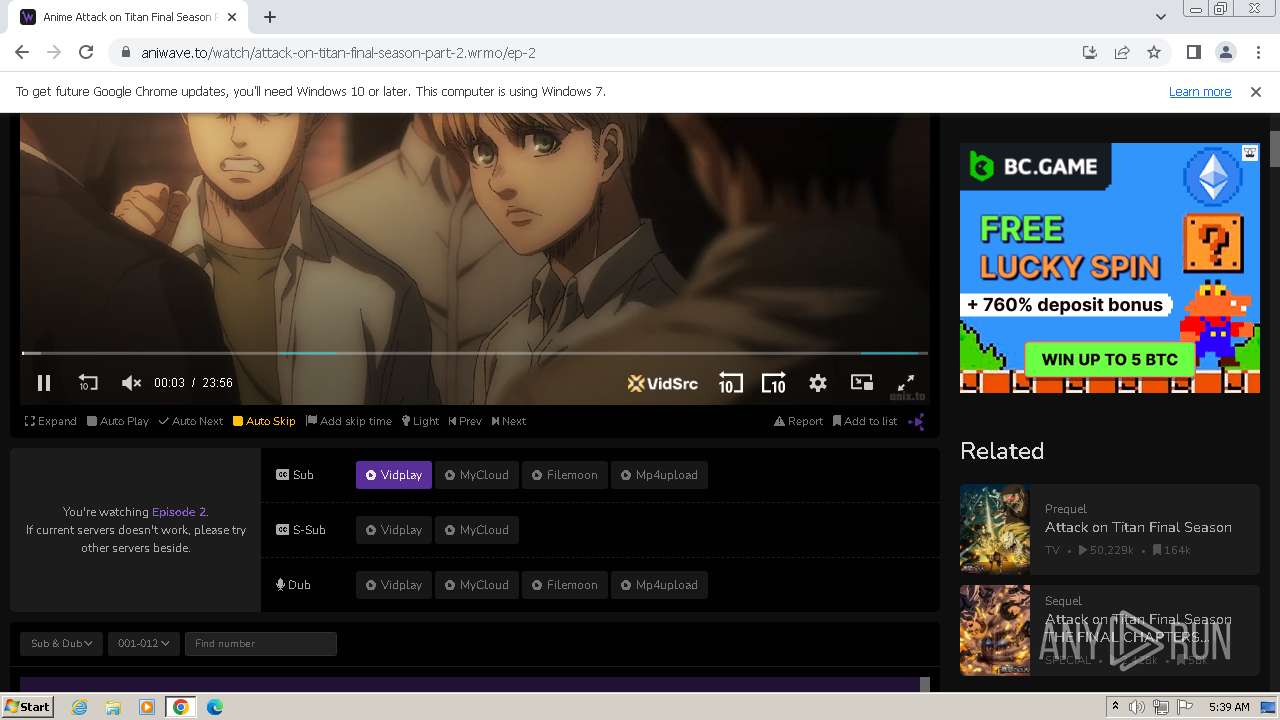Click the address bar URL
This screenshot has height=720, width=1280.
click(339, 53)
